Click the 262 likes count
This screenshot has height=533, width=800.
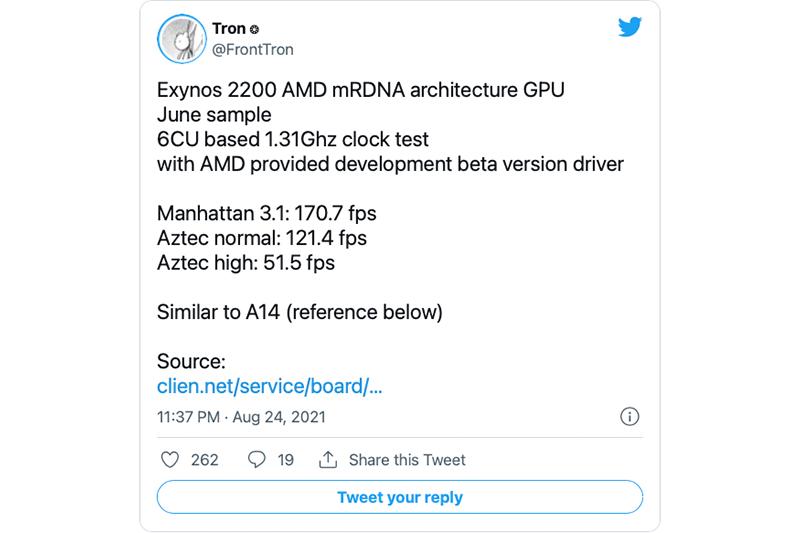pos(204,460)
